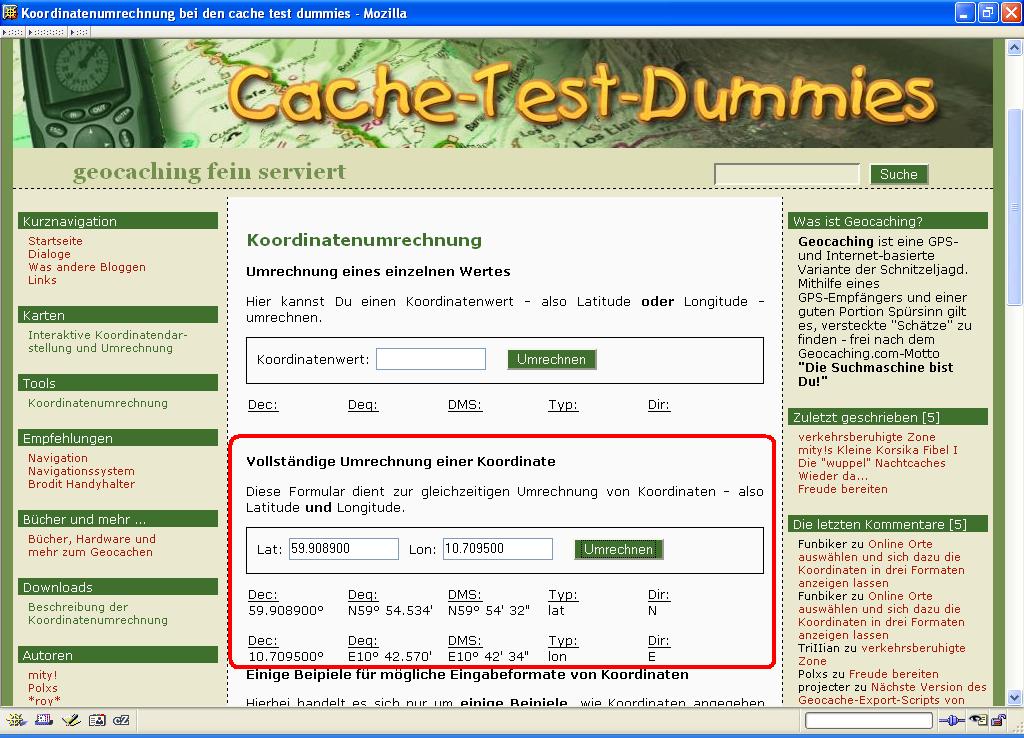The width and height of the screenshot is (1024, 738).
Task: Click the Was ist Geocaching? header
Action: coord(888,221)
